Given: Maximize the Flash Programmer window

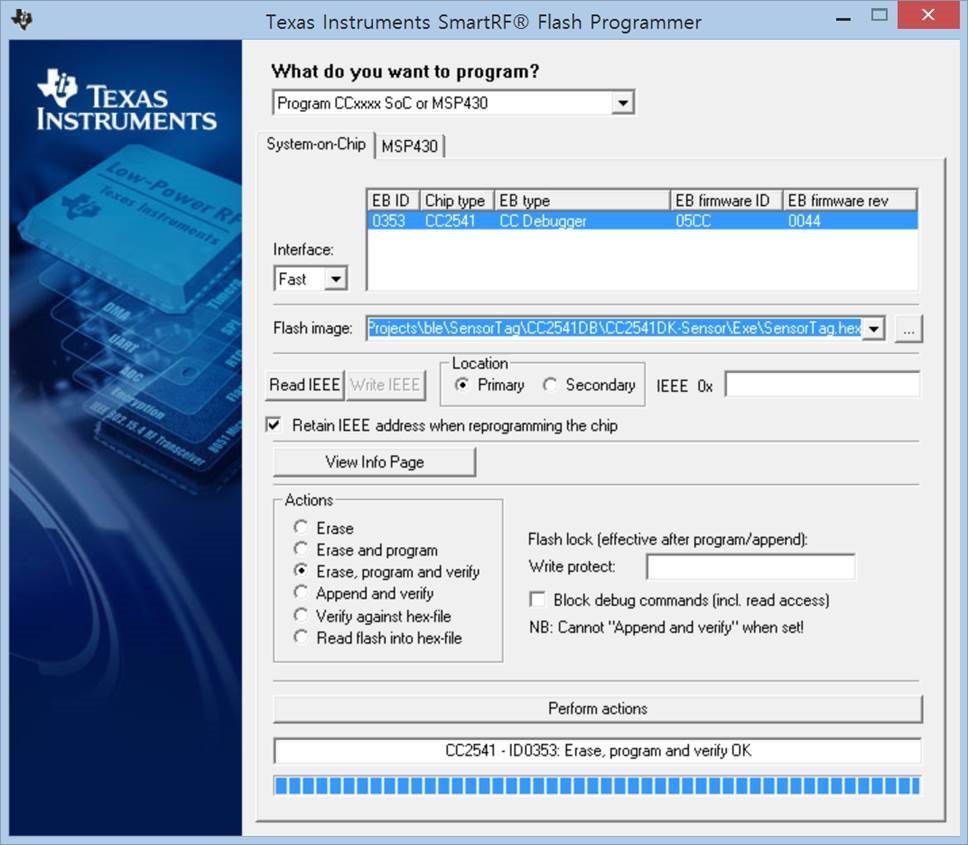Looking at the screenshot, I should 879,15.
